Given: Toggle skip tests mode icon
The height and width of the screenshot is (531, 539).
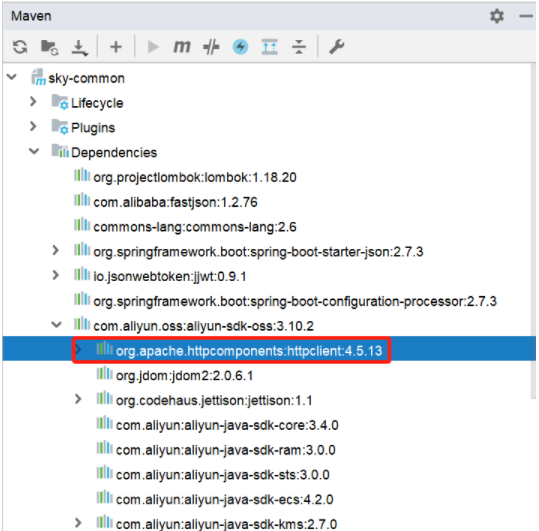Looking at the screenshot, I should point(211,47).
